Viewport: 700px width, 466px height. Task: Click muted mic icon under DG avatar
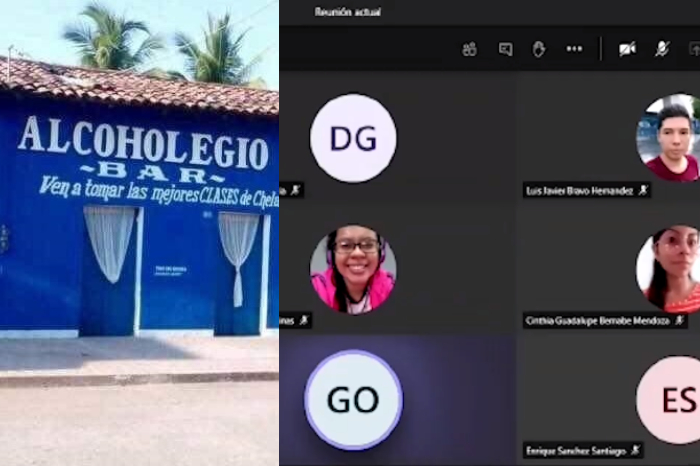point(296,190)
